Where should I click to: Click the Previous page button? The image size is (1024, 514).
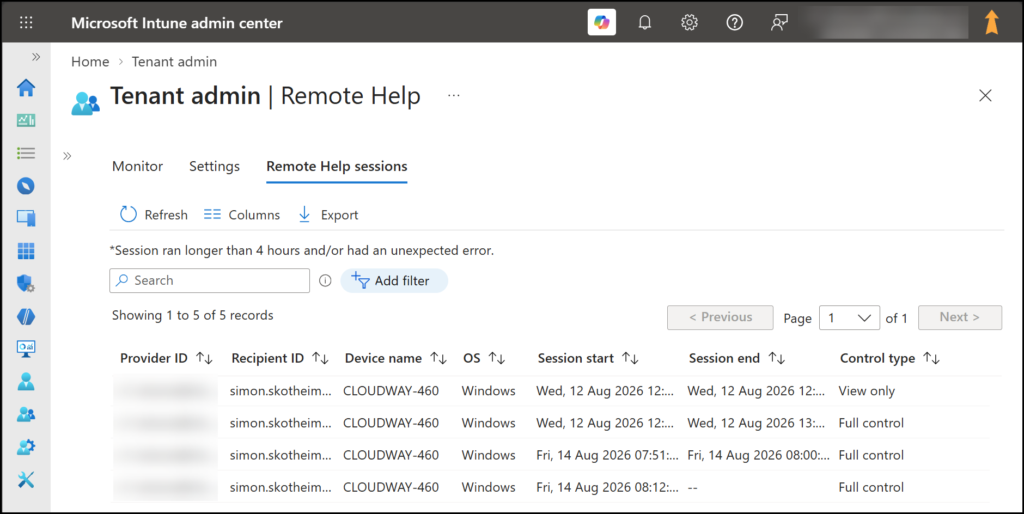pyautogui.click(x=720, y=317)
